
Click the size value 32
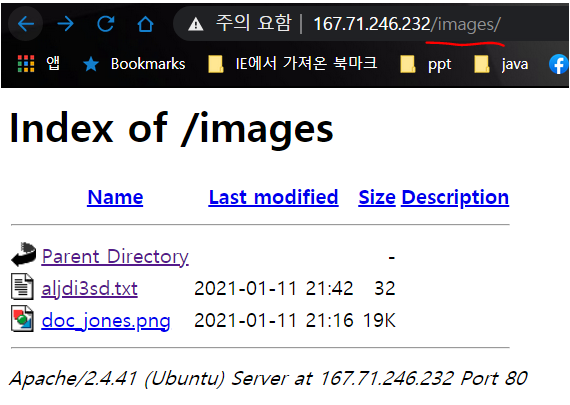(385, 289)
